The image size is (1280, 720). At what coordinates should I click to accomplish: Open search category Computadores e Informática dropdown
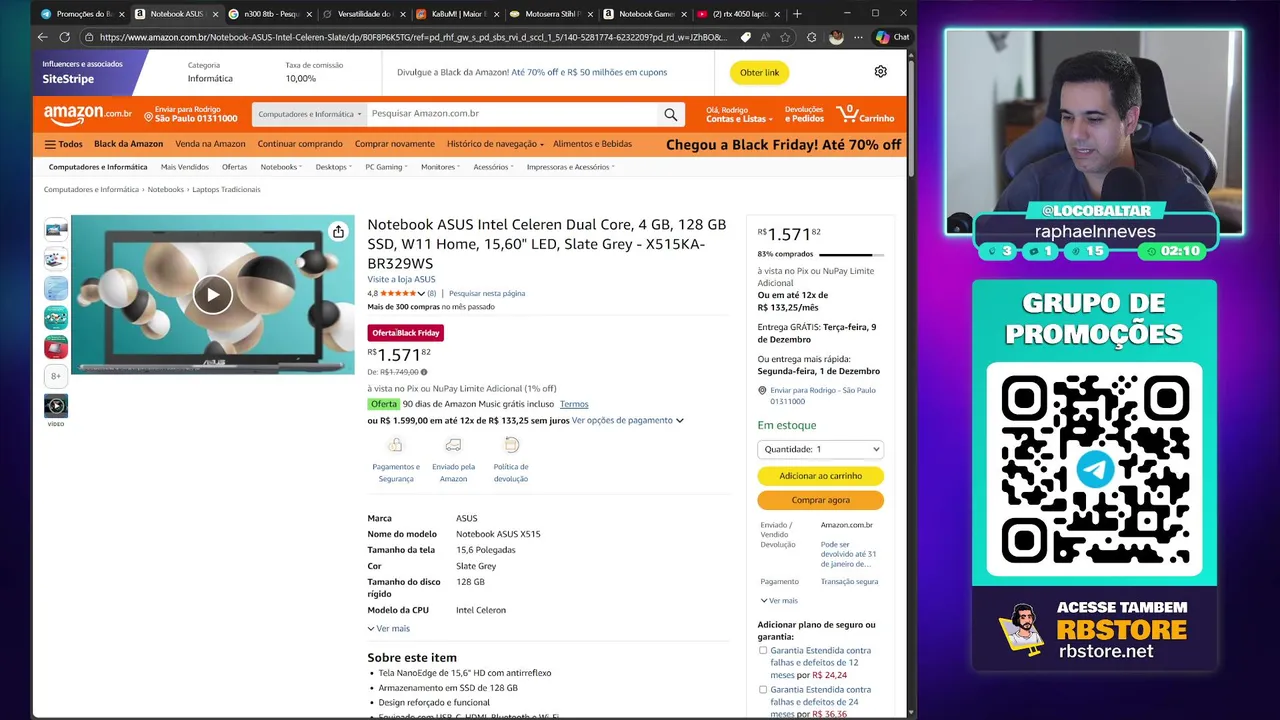tap(309, 114)
